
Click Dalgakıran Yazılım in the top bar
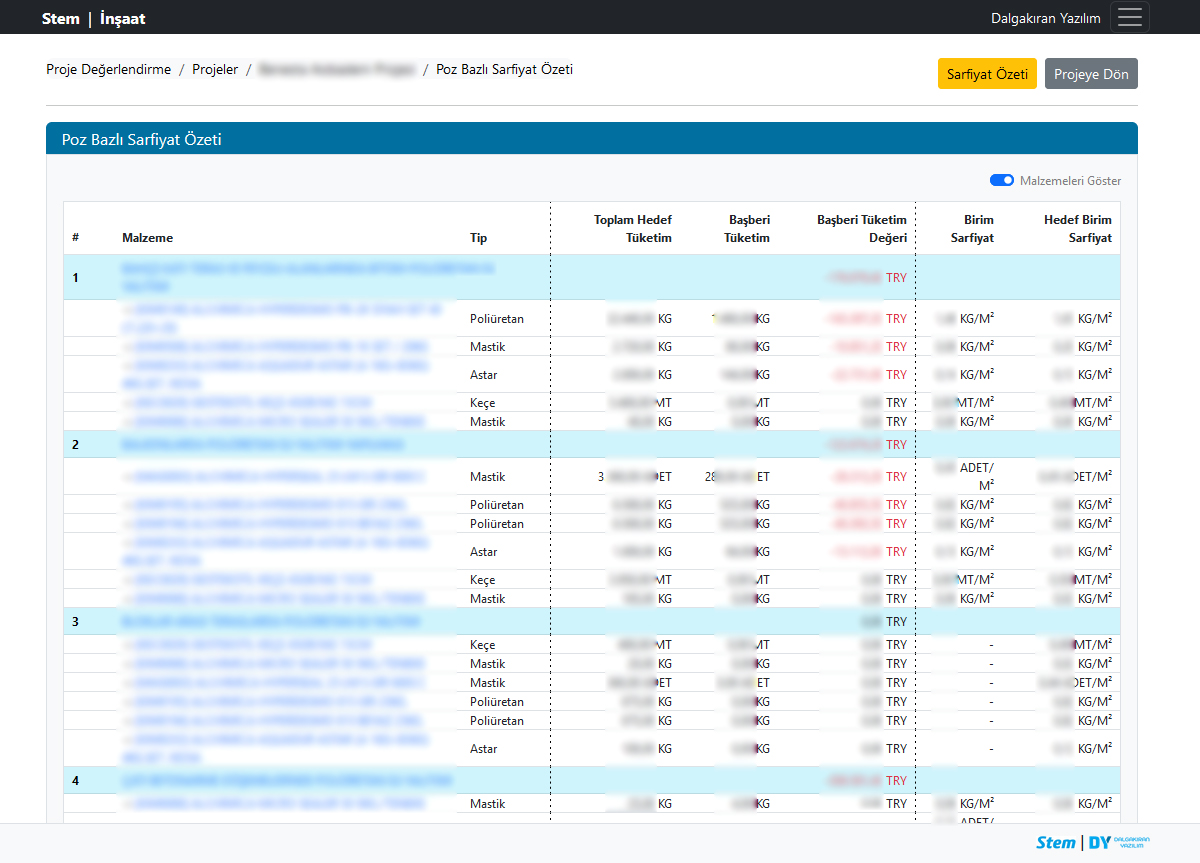[x=1045, y=18]
